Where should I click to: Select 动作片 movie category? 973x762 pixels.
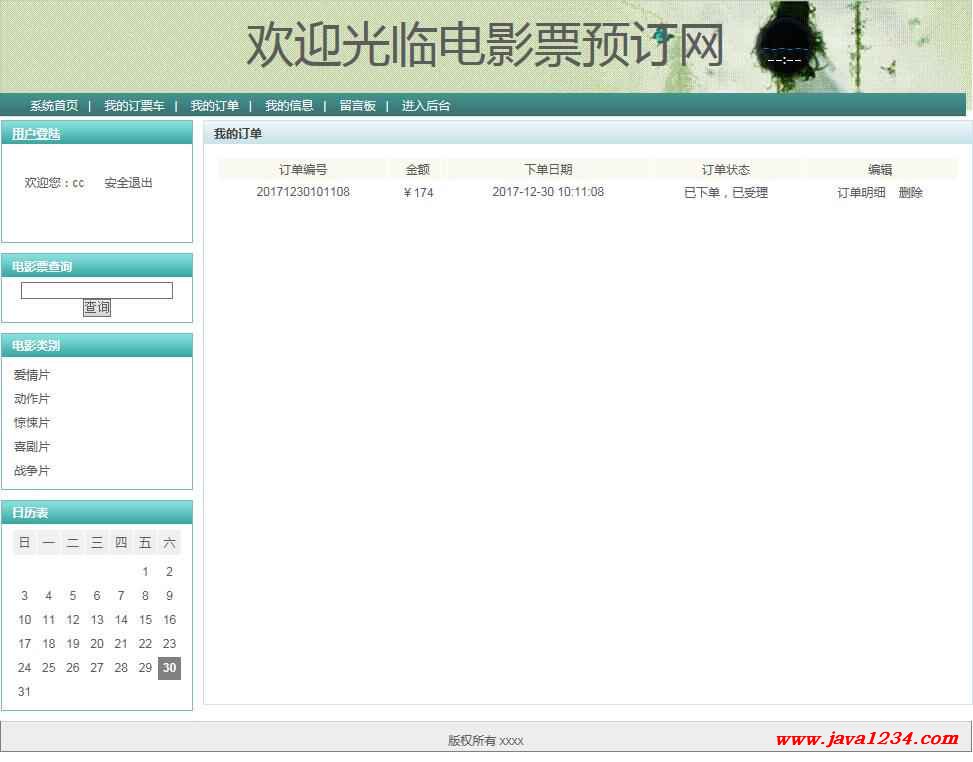[x=32, y=400]
